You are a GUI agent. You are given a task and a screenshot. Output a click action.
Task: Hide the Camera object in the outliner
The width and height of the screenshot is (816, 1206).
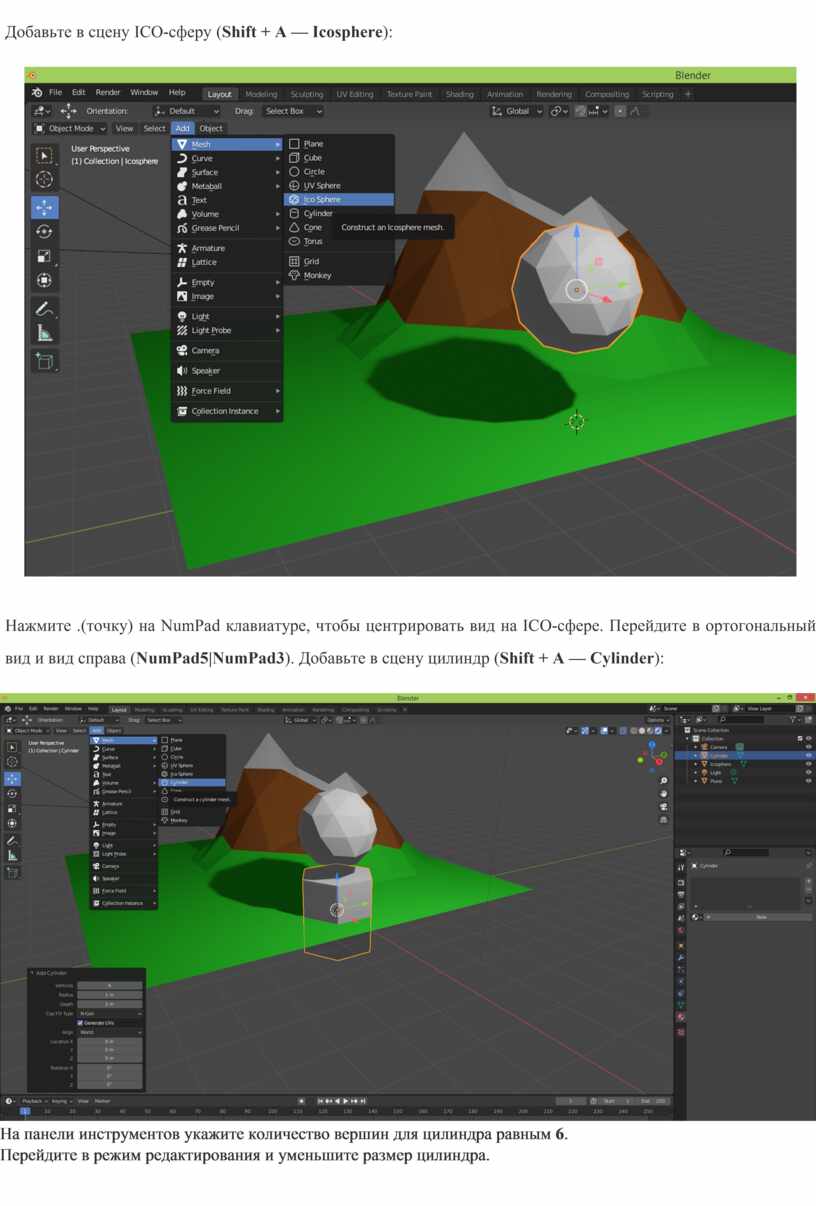808,747
